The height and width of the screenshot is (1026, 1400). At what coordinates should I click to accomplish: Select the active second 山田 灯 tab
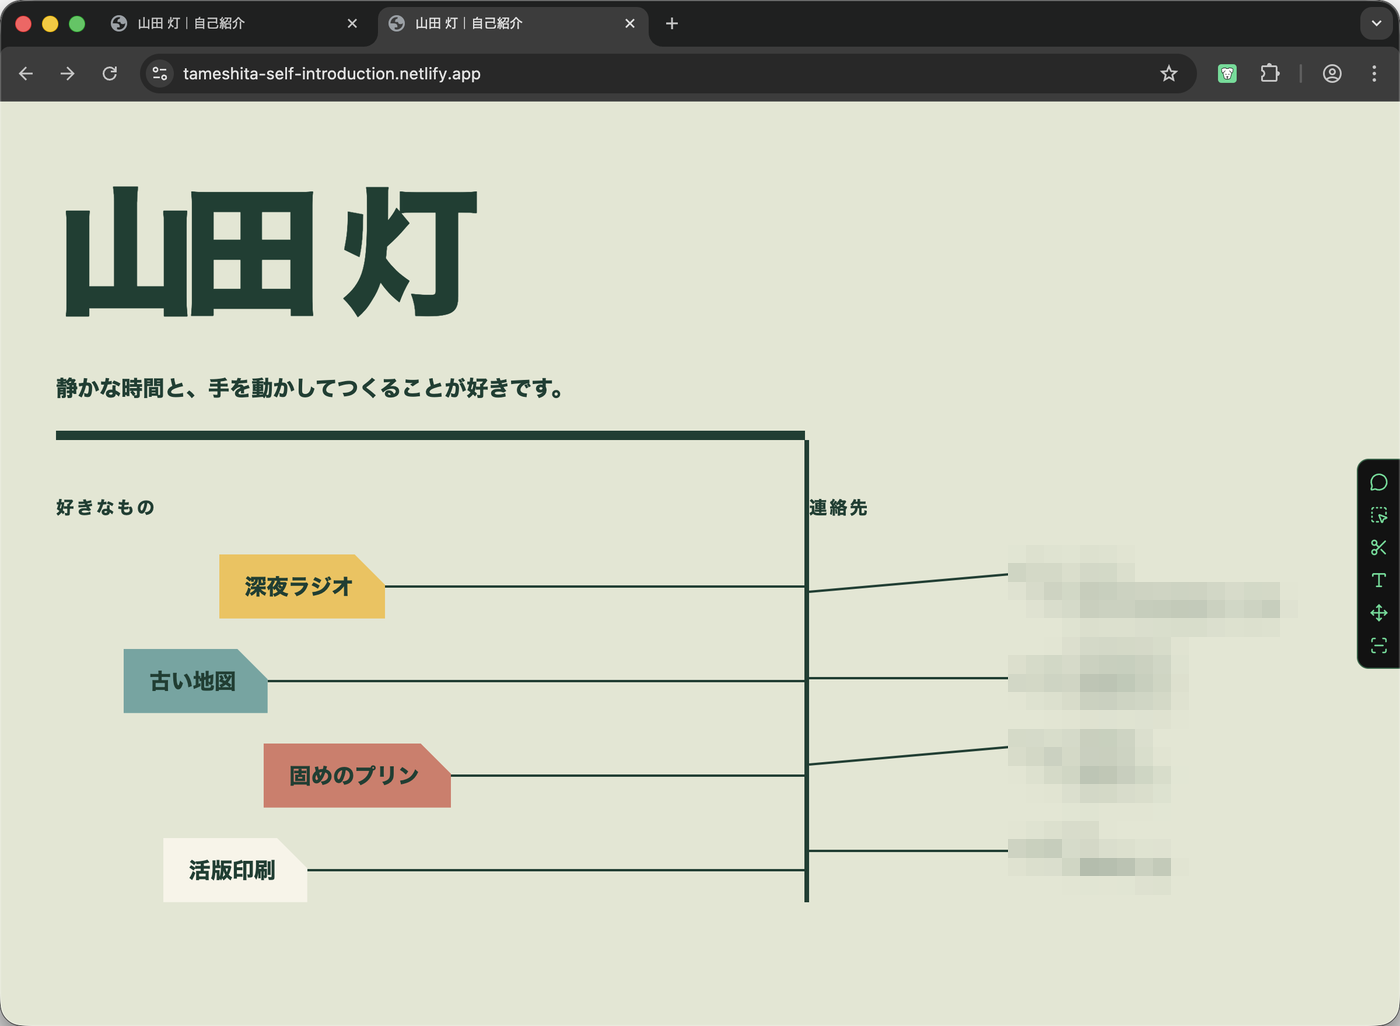pyautogui.click(x=513, y=23)
